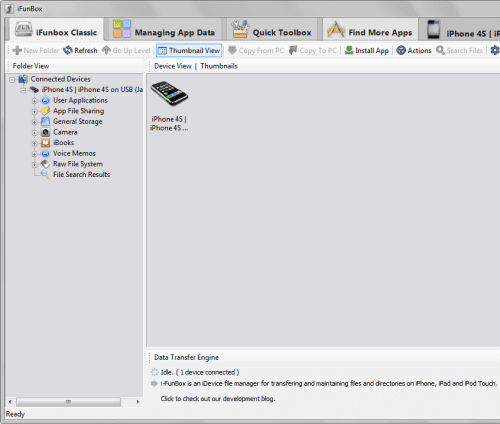This screenshot has width=500, height=424.
Task: Select the iPhone 4S device thumbnail
Action: (169, 106)
